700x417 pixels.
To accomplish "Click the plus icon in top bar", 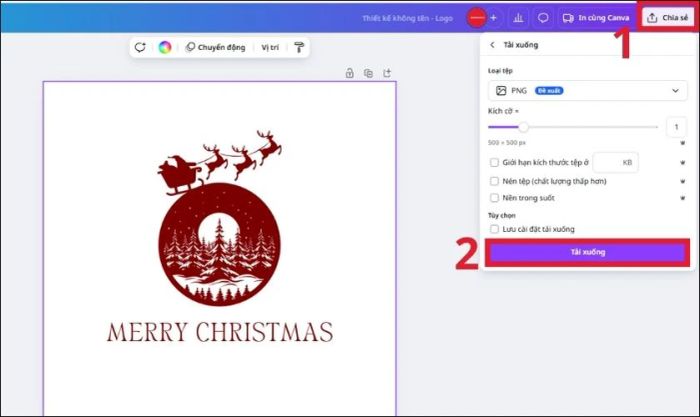I will coord(493,18).
